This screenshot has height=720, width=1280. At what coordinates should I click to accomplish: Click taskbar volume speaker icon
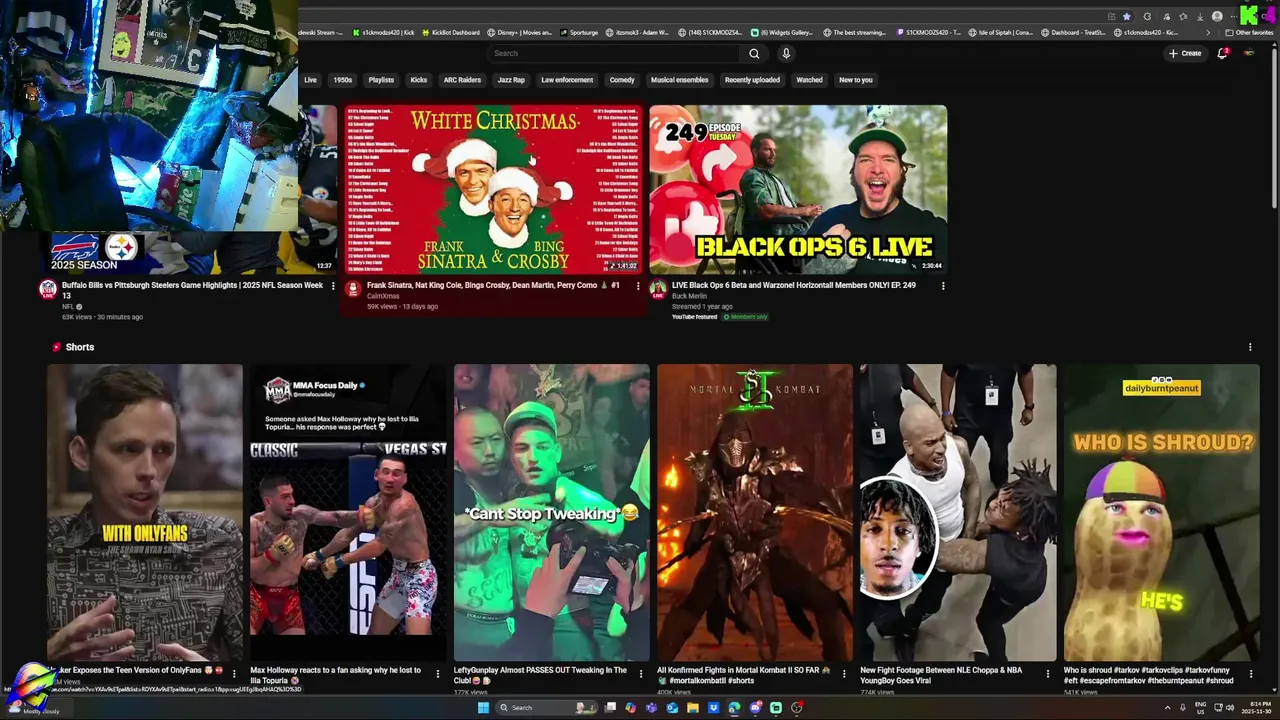1230,708
